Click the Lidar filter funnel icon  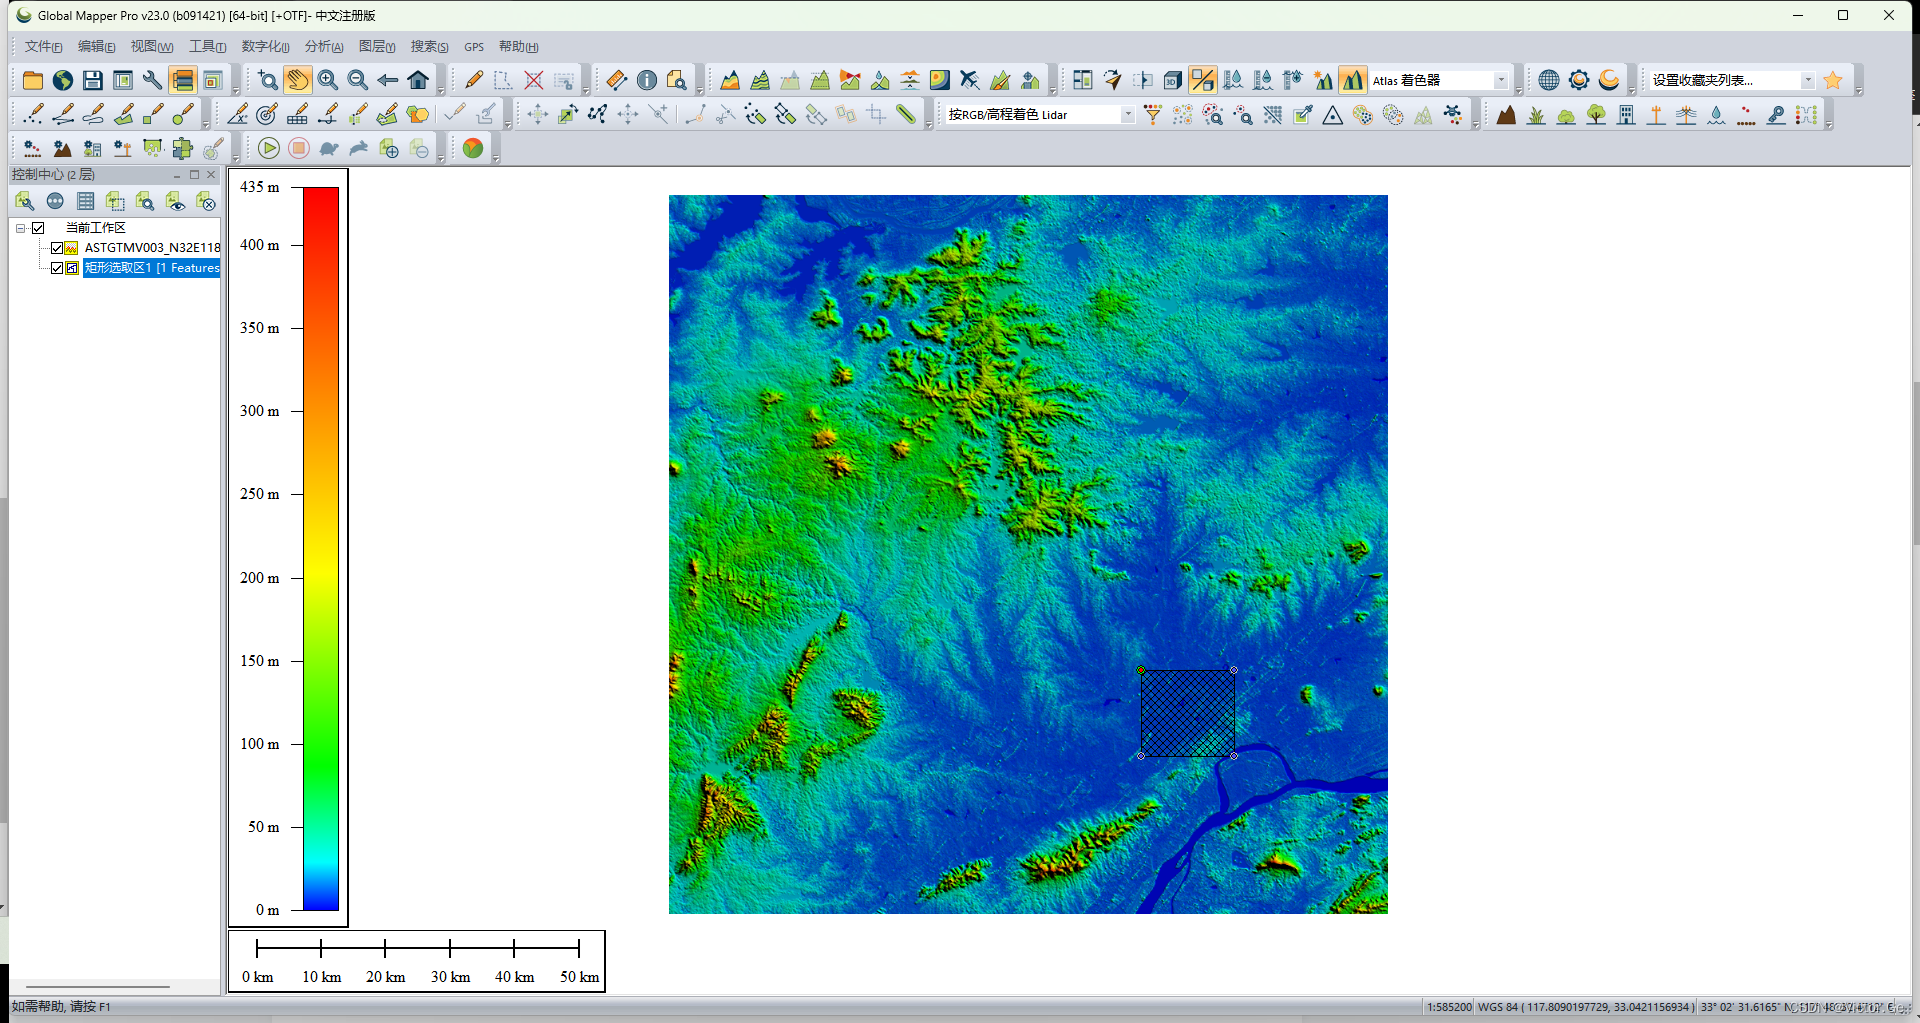tap(1153, 115)
